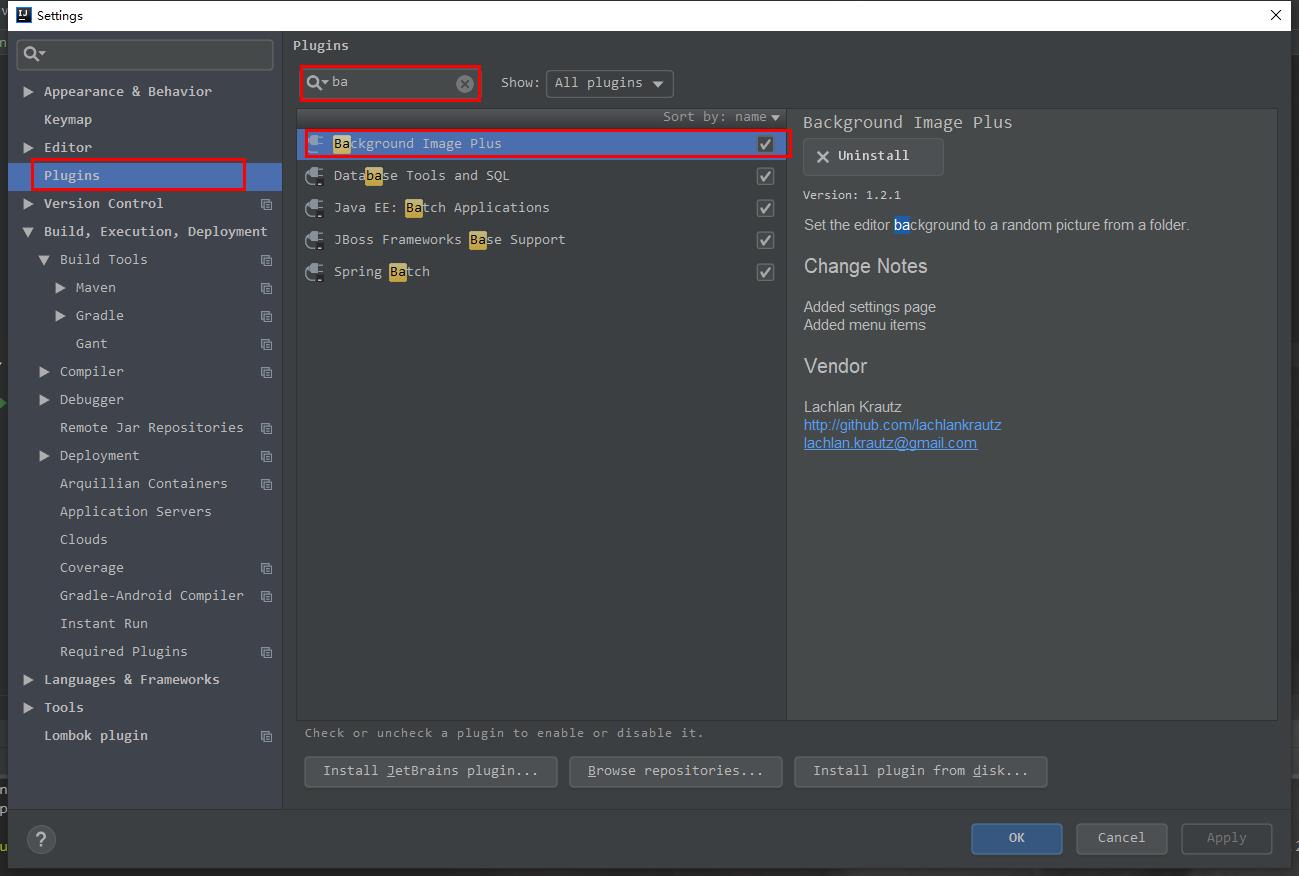Open the Clouds settings page
Screen dimensions: 1299x876
click(x=84, y=539)
